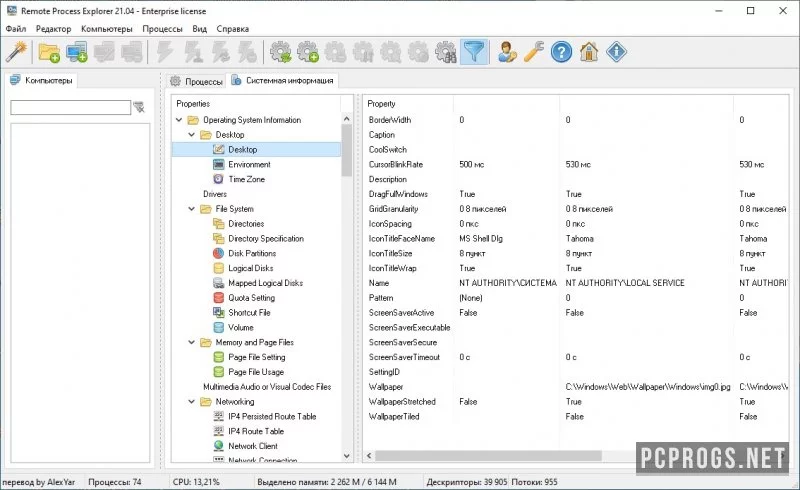Select the Системная информация tab

coord(282,80)
